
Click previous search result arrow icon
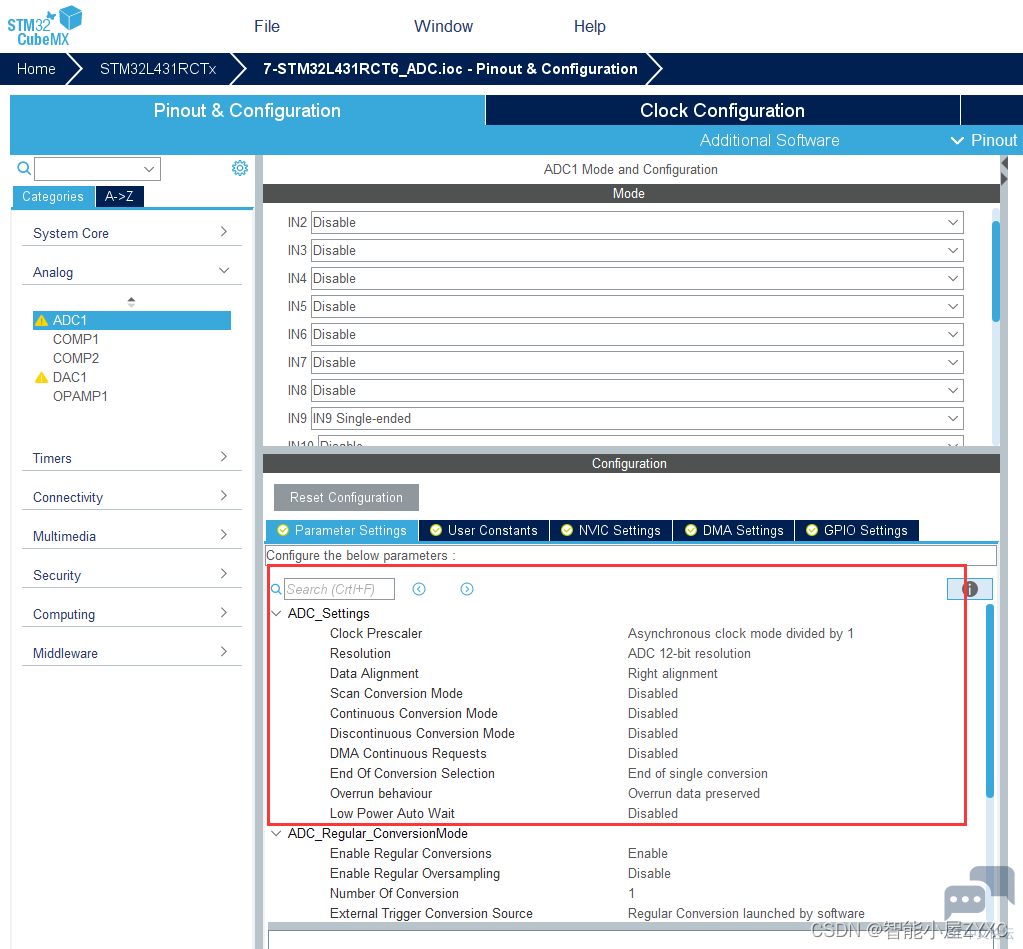tap(419, 589)
